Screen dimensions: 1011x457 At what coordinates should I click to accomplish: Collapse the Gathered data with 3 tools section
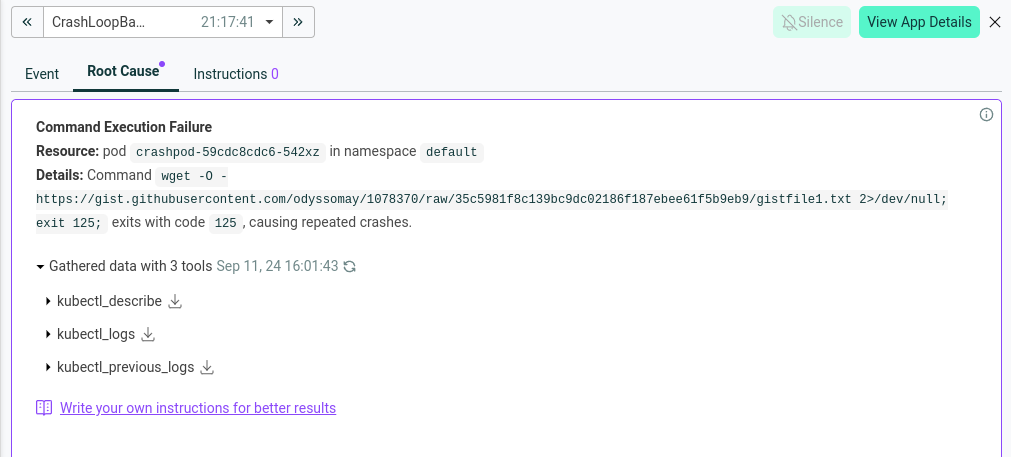click(x=40, y=267)
